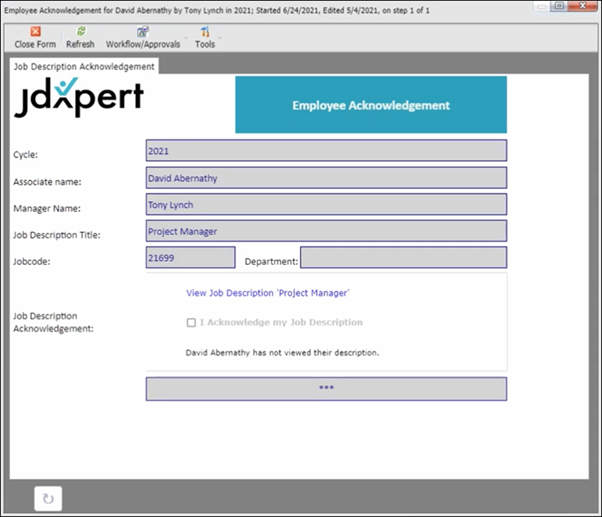
Task: Click the Close Form red X icon
Action: (x=35, y=31)
